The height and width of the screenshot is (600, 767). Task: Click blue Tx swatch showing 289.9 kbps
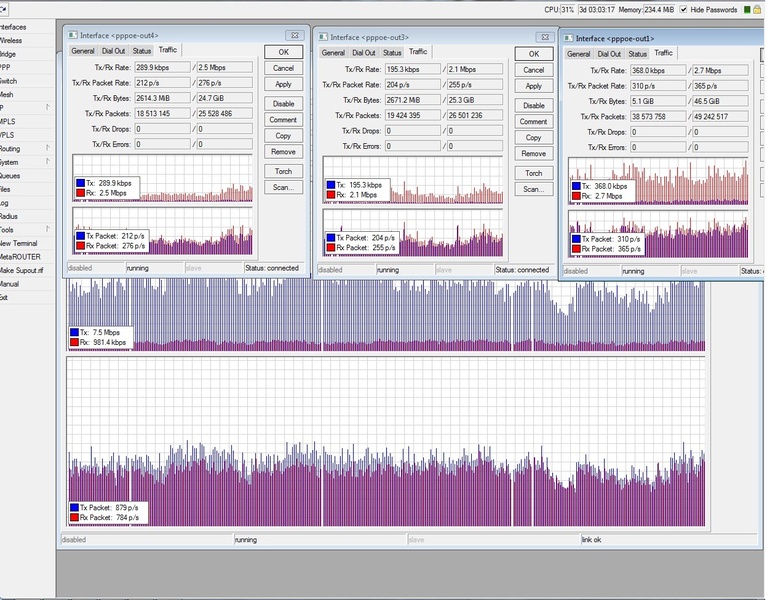pos(81,183)
